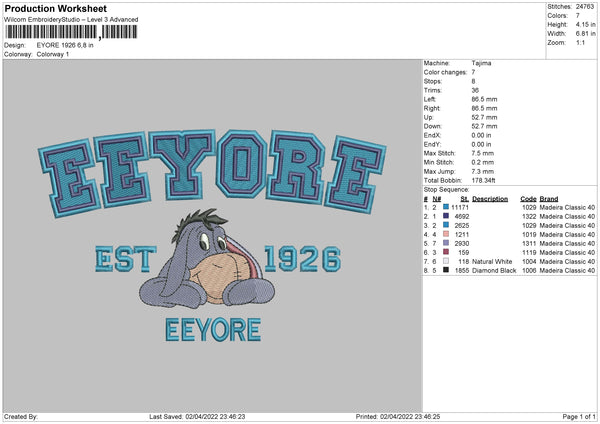Click the Right value 86.5 mm
This screenshot has width=600, height=424.
[484, 108]
